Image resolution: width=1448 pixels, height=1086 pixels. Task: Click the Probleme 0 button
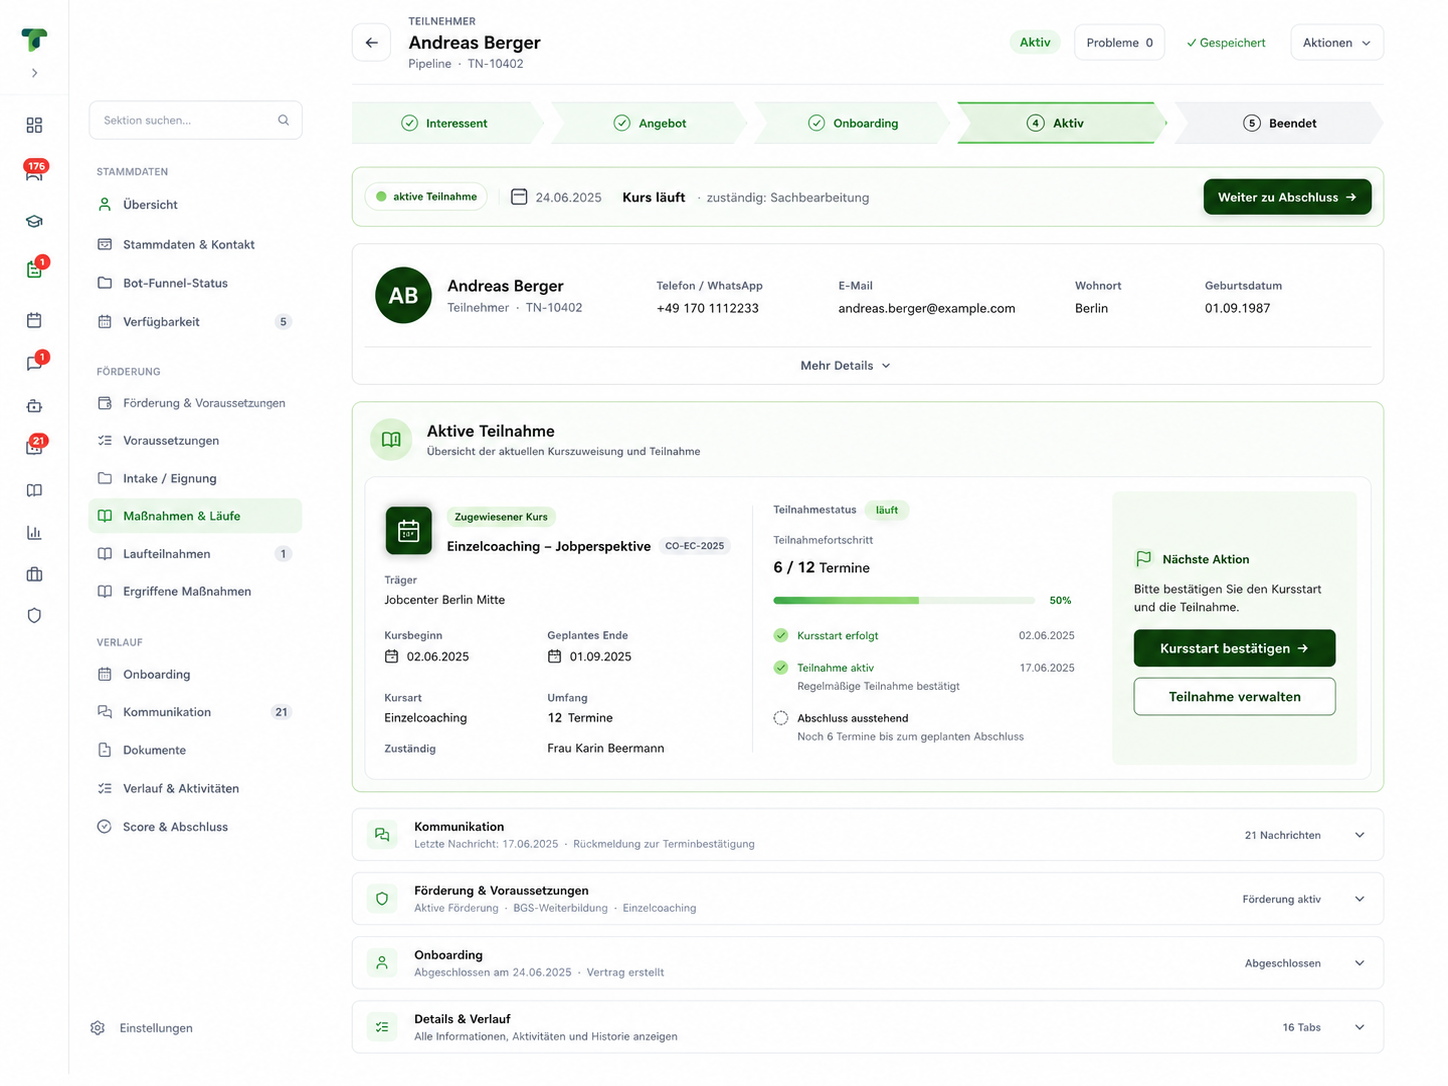pyautogui.click(x=1119, y=43)
